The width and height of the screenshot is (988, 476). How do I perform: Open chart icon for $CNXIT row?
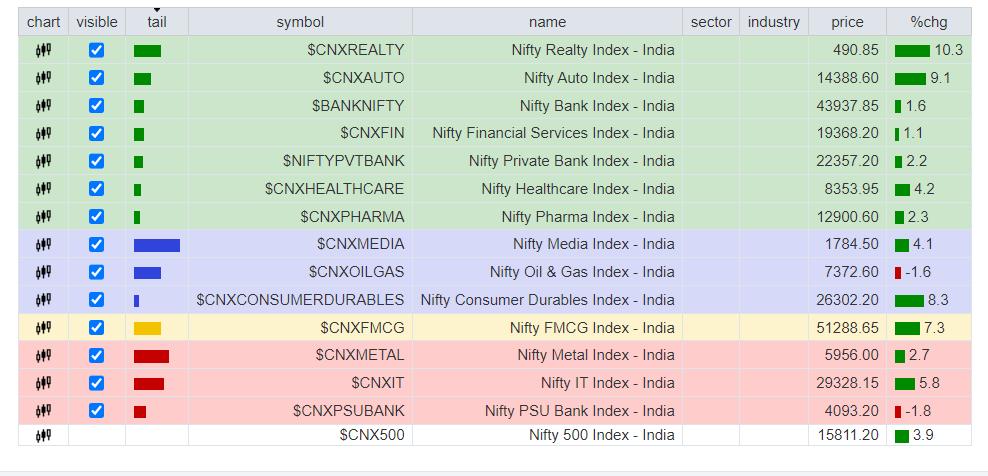pyautogui.click(x=43, y=383)
